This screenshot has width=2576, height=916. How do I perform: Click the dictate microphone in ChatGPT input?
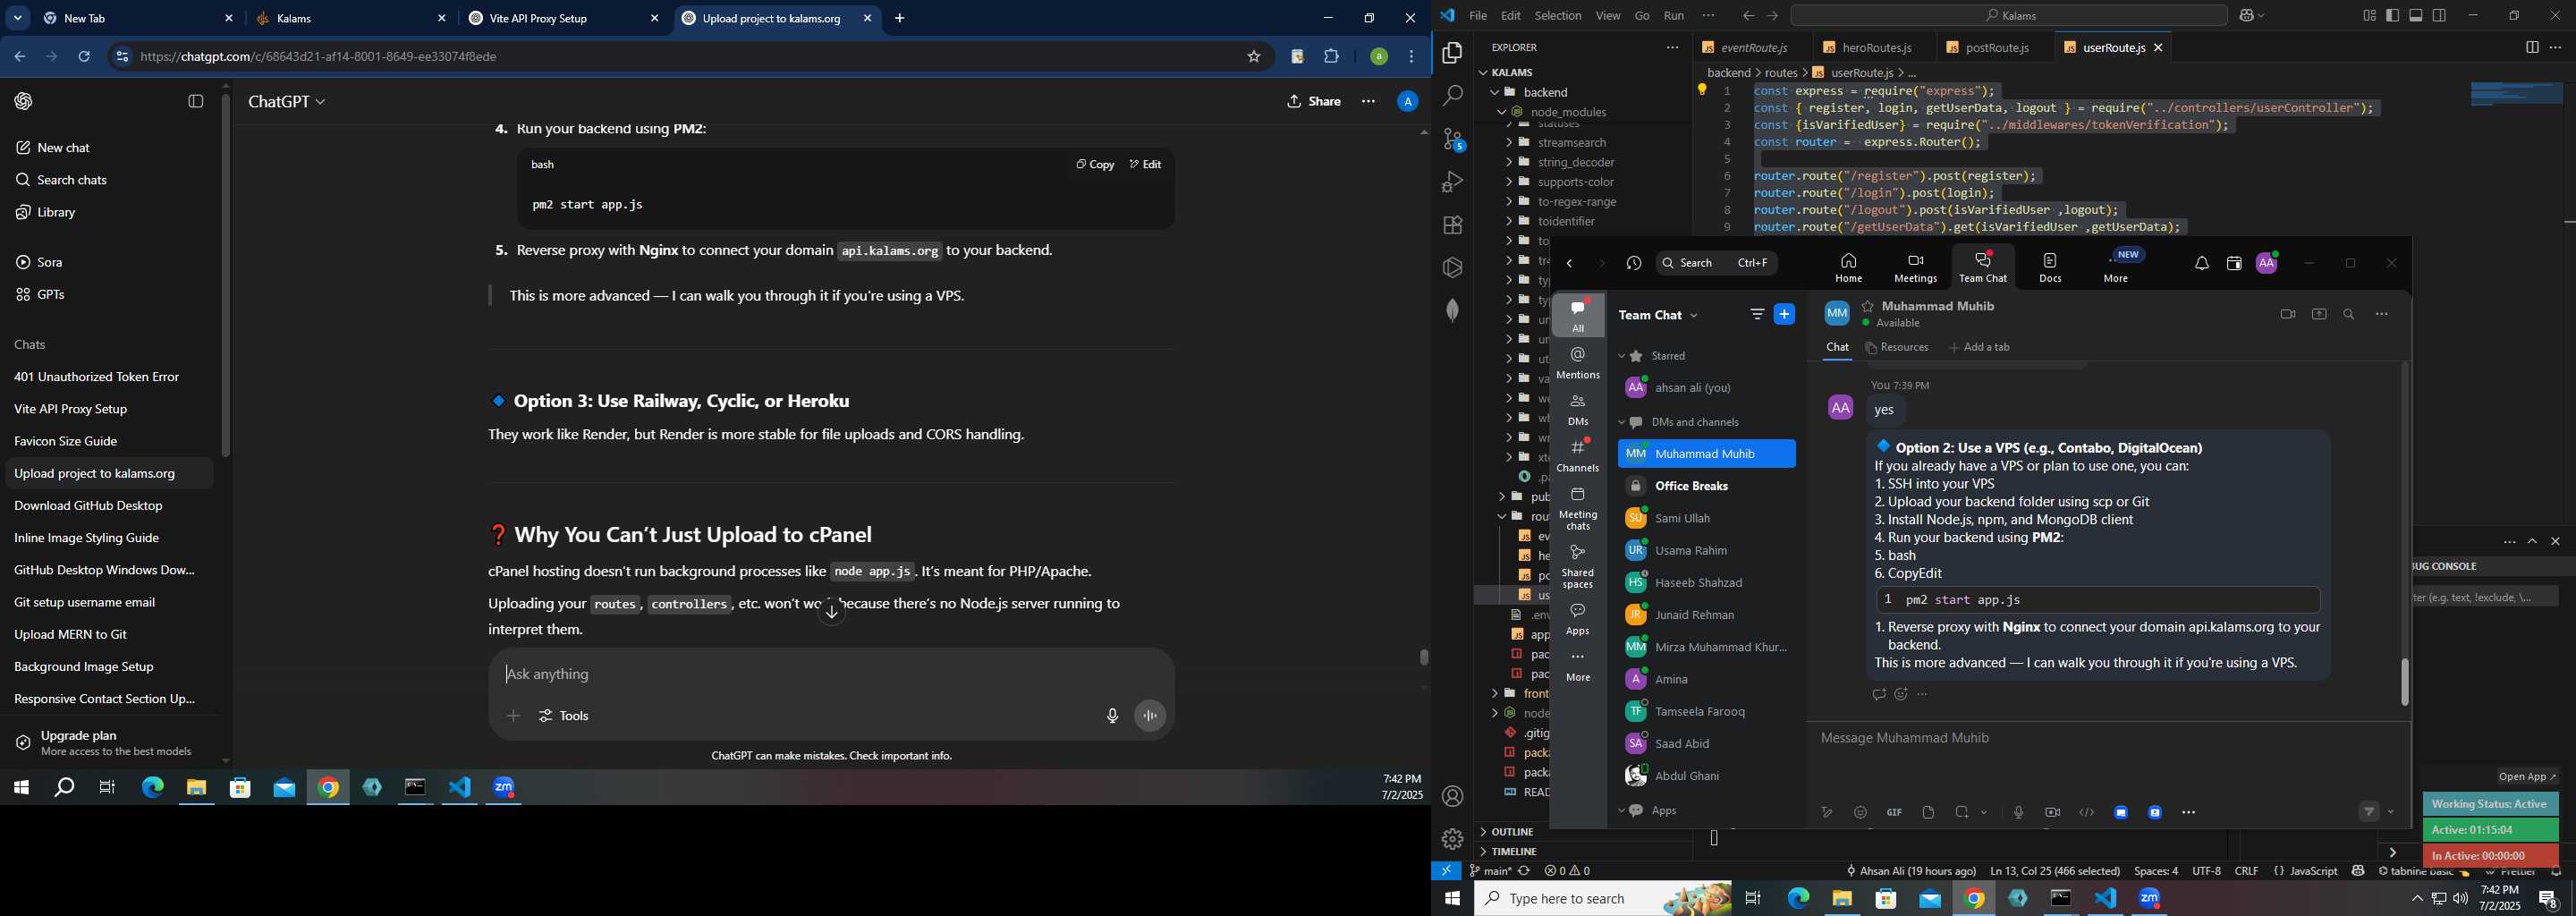tap(1112, 716)
